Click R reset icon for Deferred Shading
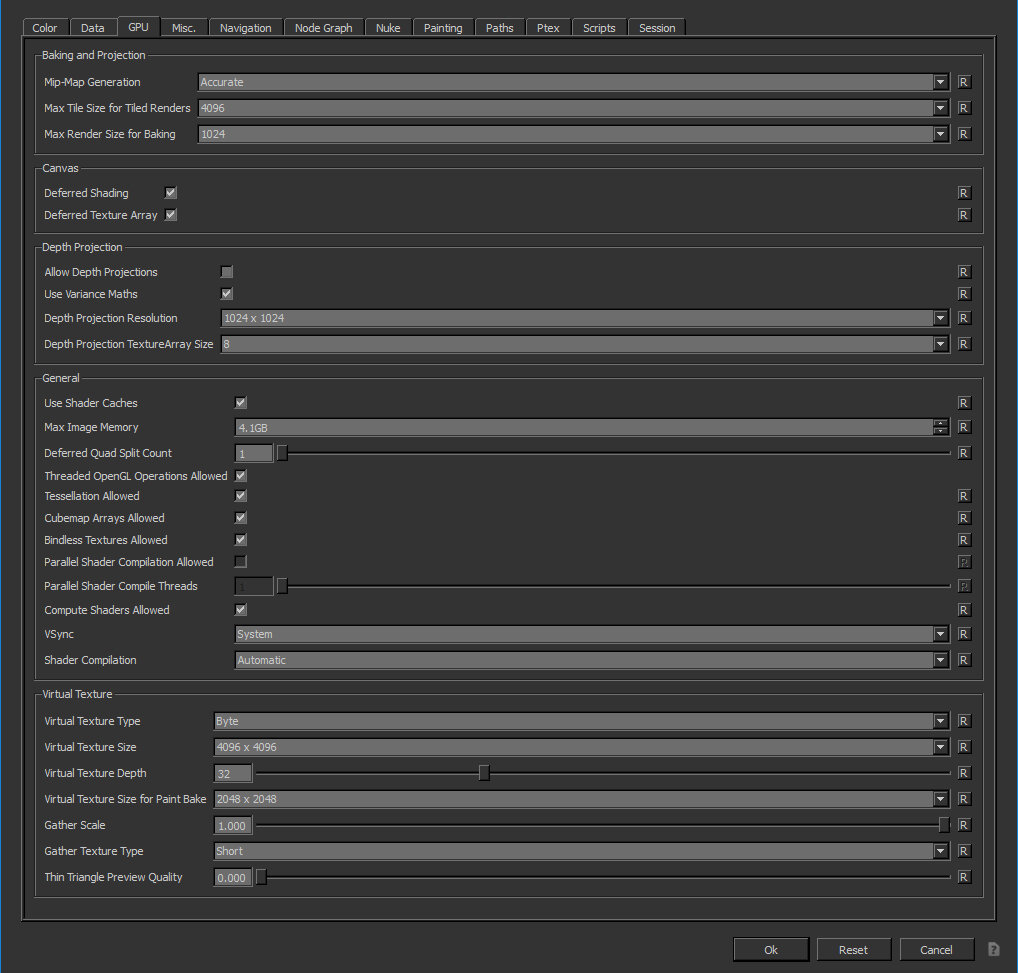Viewport: 1018px width, 973px height. point(964,193)
